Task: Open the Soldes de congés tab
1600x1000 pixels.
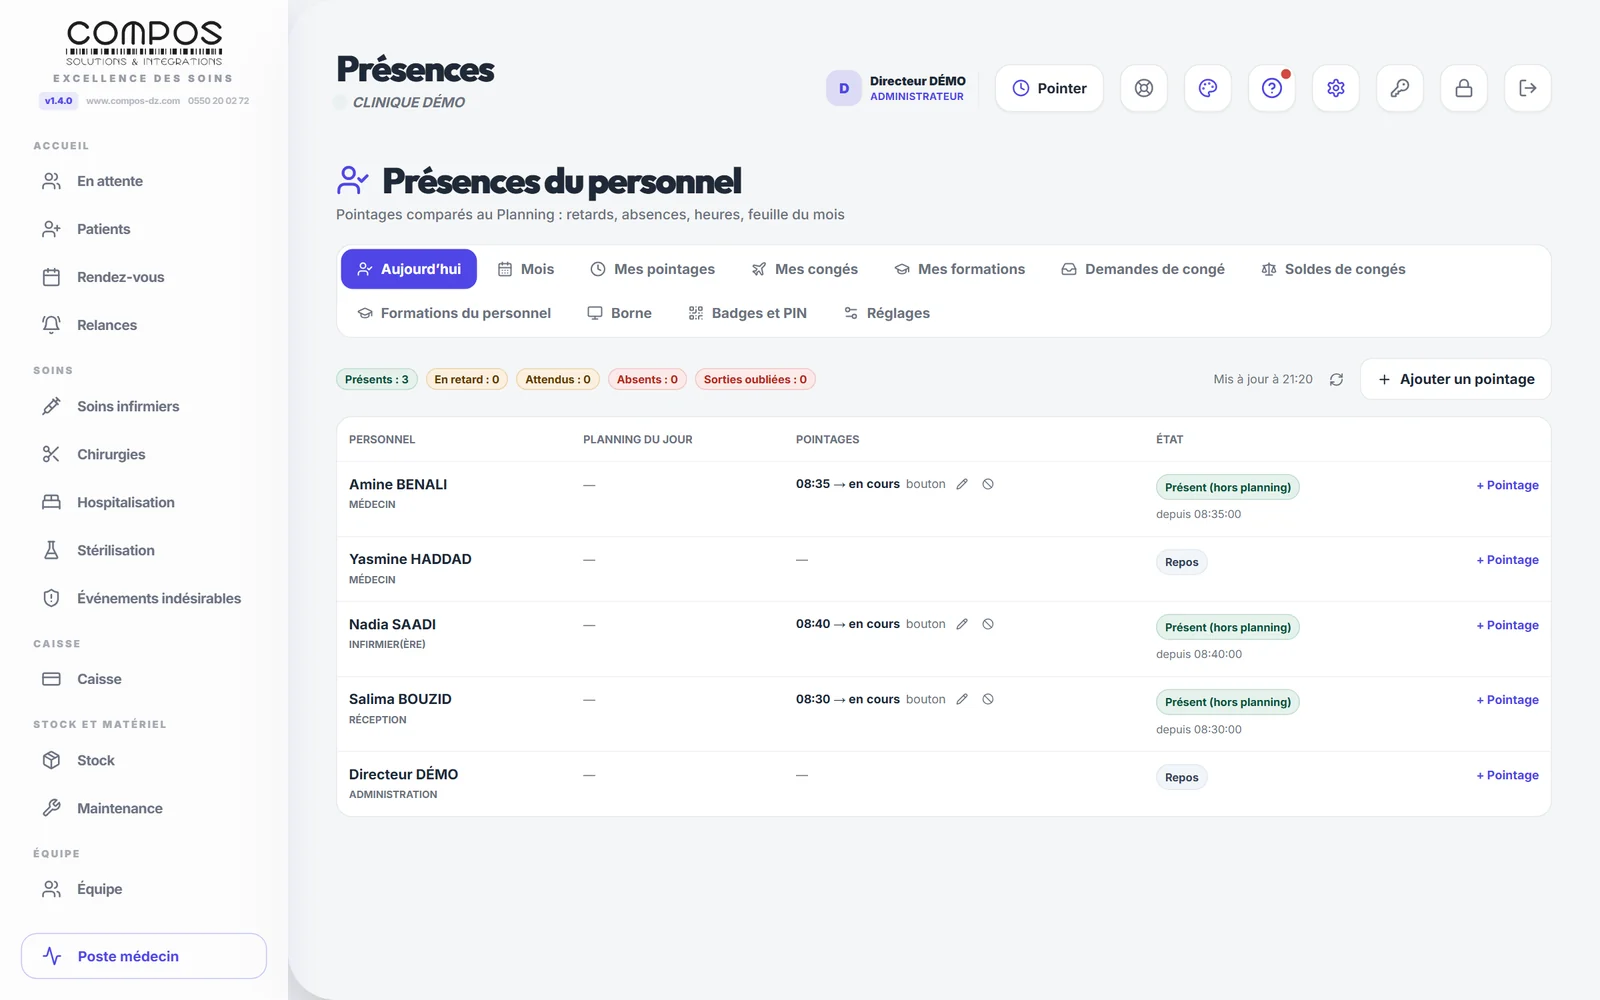Action: 1334,269
